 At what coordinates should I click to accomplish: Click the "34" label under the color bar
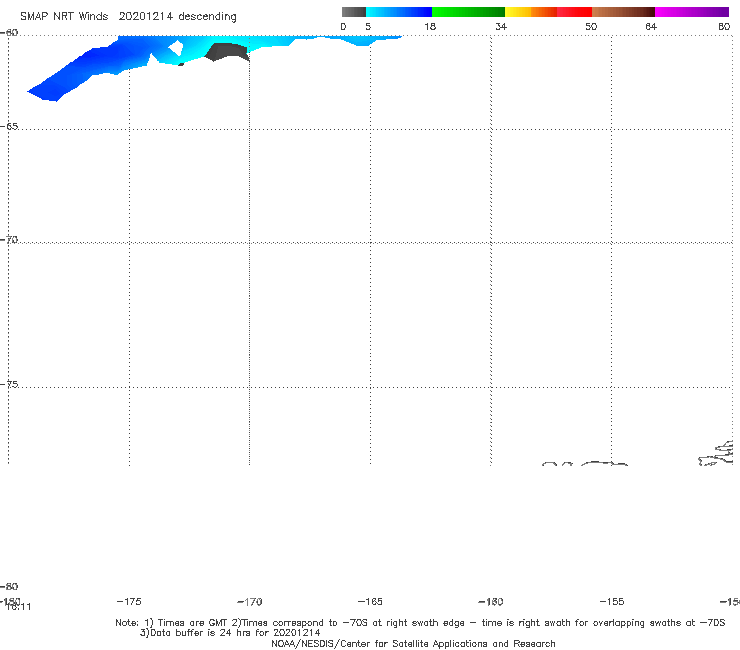501,26
